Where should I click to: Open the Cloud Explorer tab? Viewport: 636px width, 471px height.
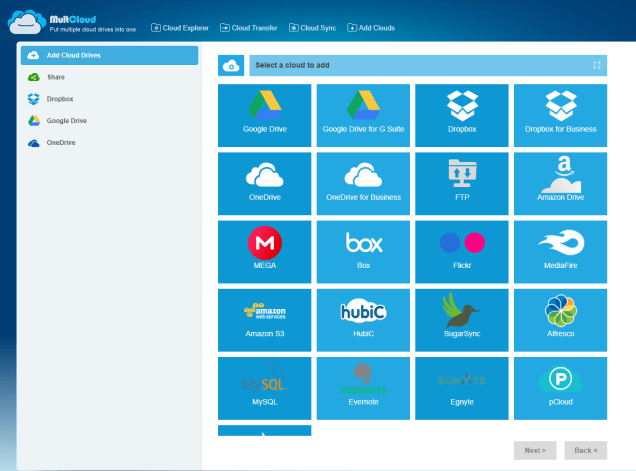[x=180, y=28]
